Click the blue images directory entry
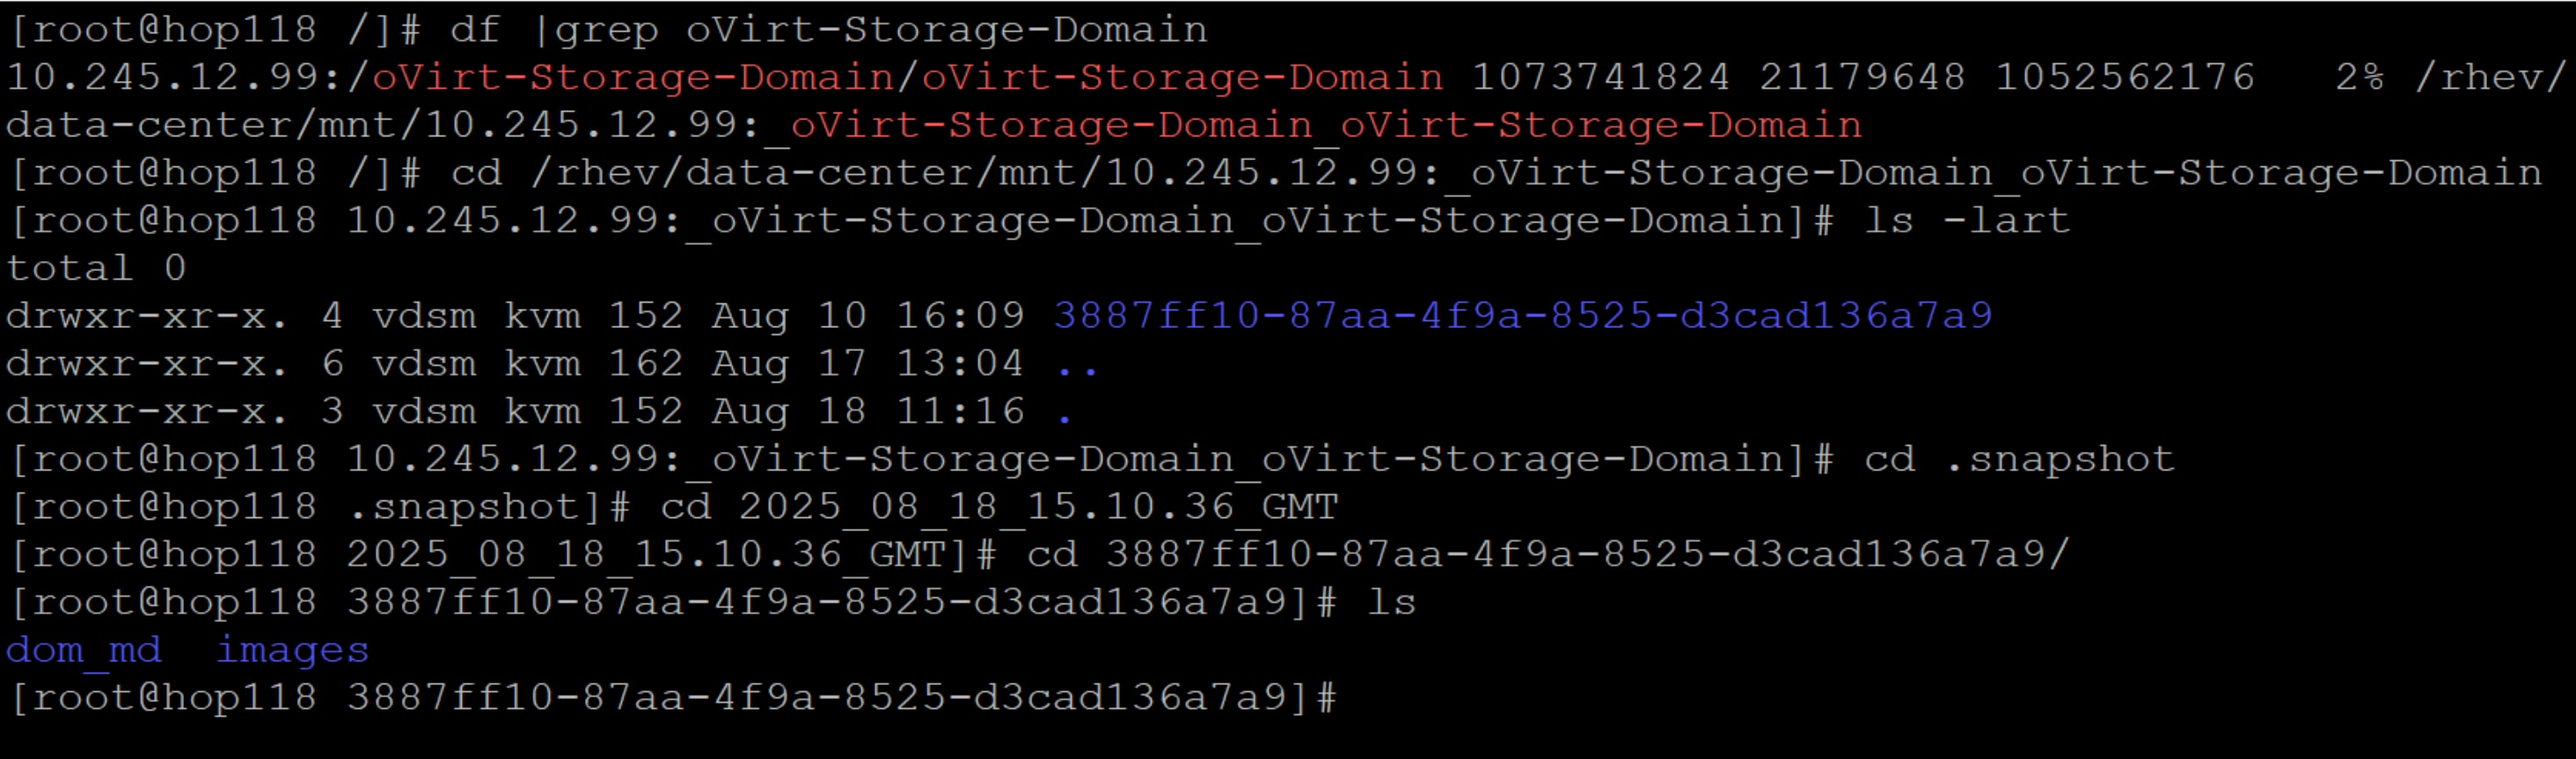 click(293, 651)
